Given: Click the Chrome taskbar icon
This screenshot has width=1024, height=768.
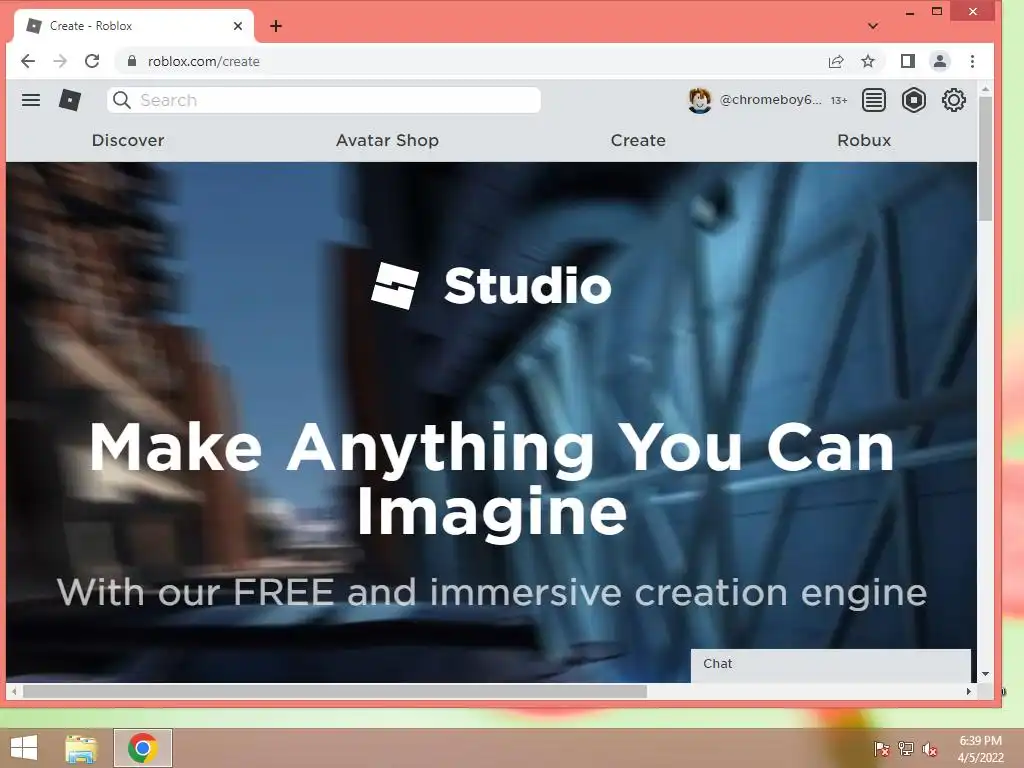Looking at the screenshot, I should coord(143,748).
